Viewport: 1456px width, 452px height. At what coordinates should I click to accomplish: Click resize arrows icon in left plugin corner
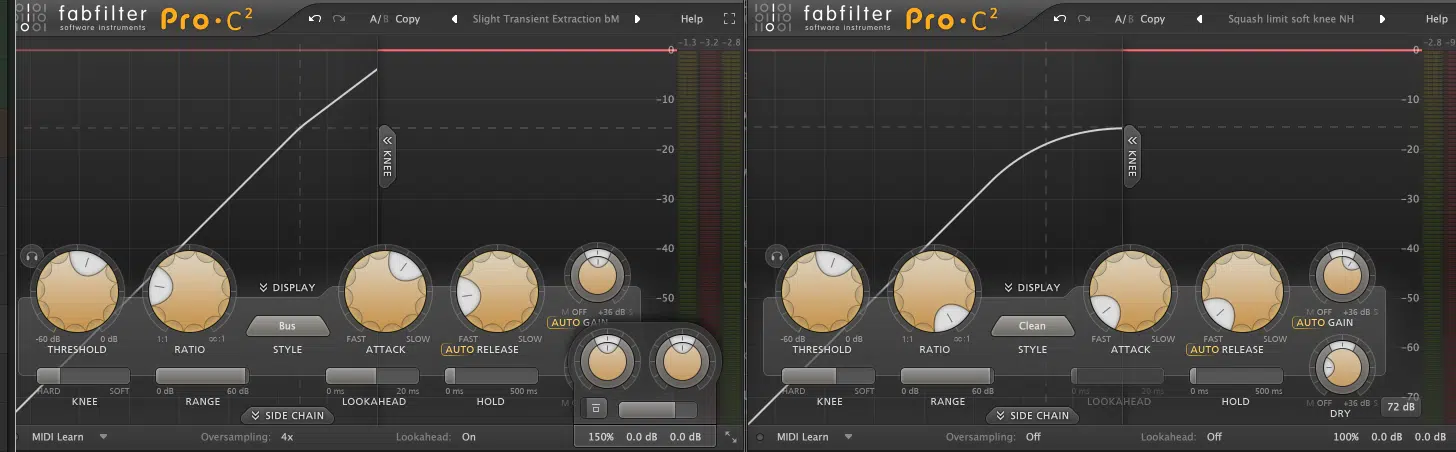(x=730, y=437)
